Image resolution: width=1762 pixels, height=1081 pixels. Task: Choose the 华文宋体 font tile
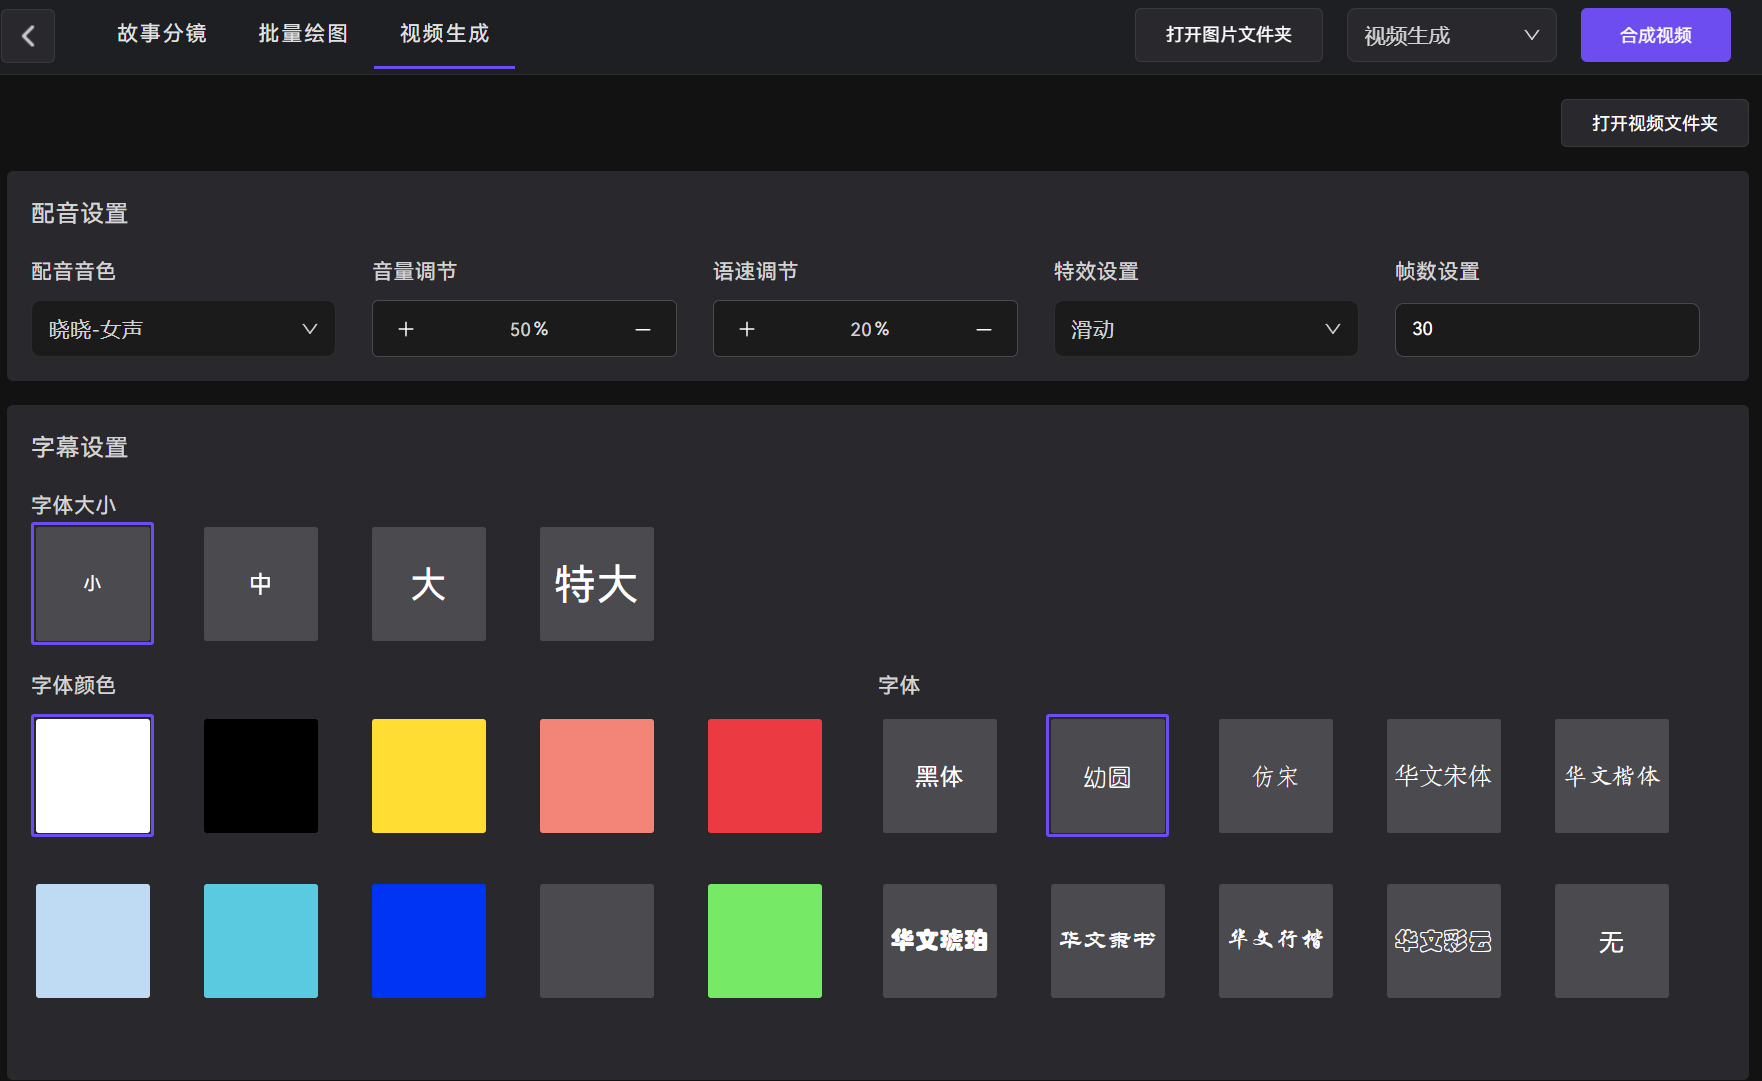click(1444, 776)
